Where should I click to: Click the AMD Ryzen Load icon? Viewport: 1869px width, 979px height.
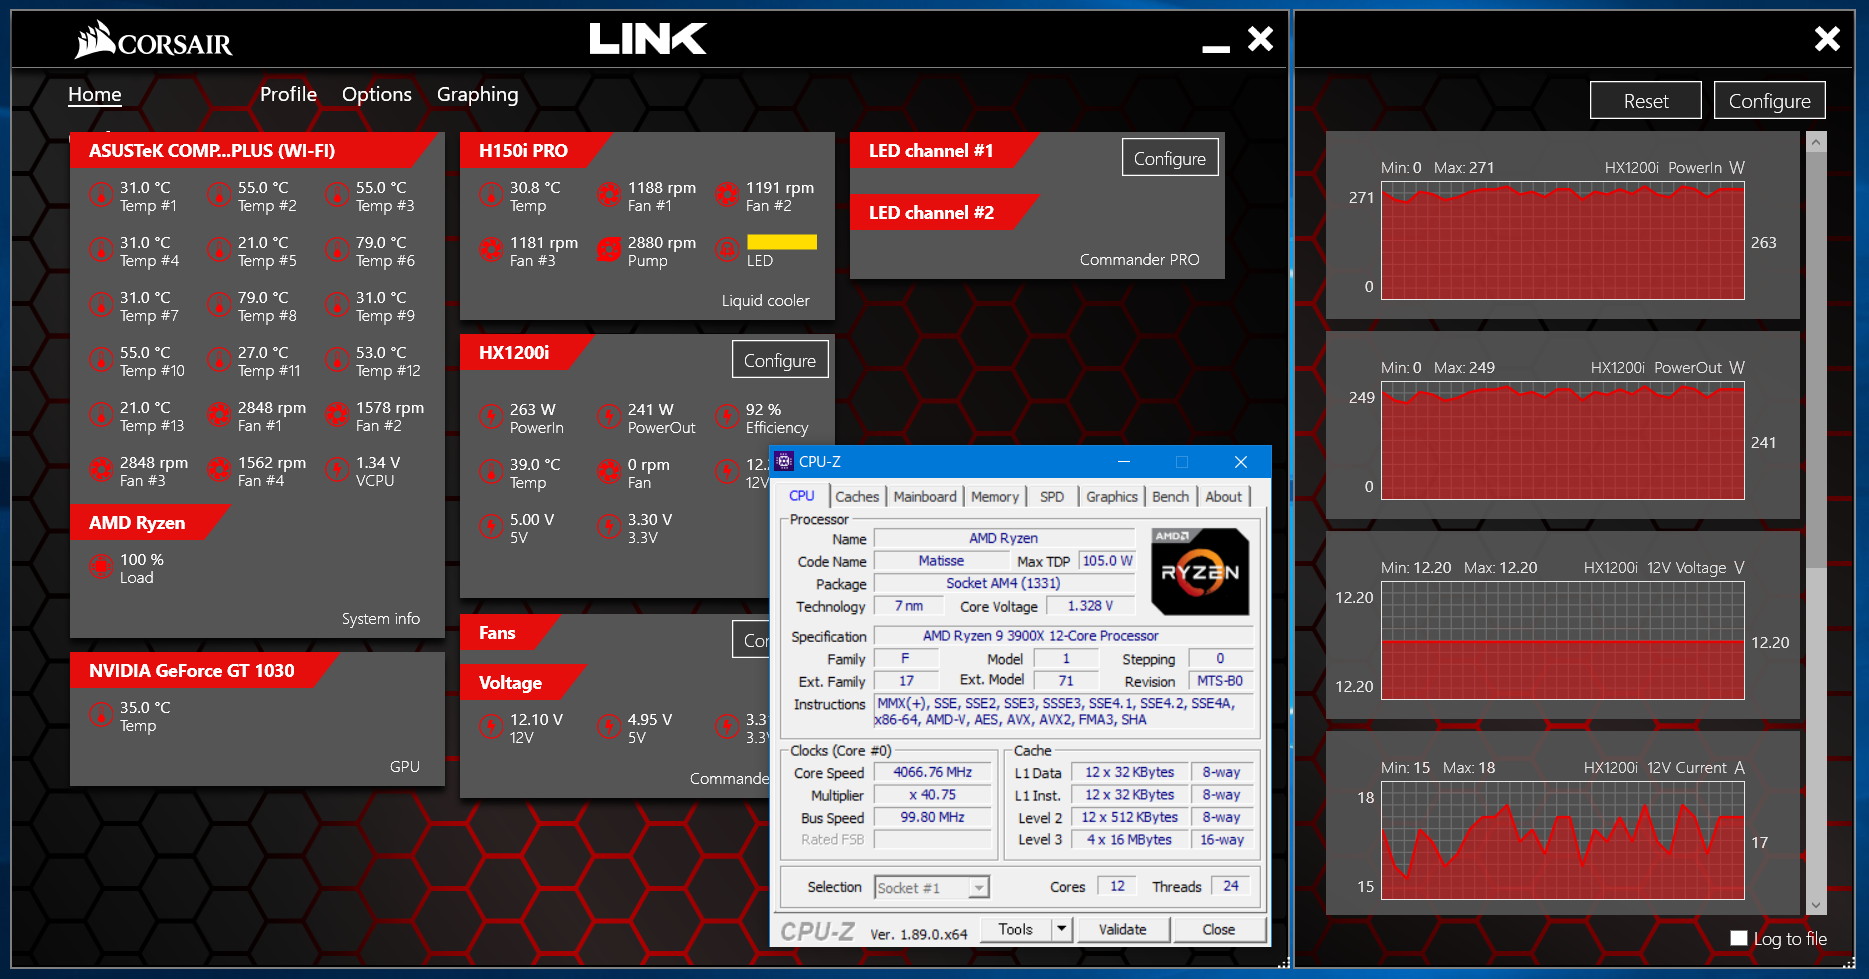pos(101,567)
